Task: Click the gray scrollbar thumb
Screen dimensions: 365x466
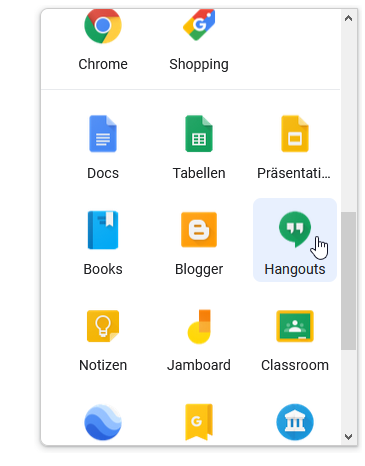Action: (x=348, y=281)
